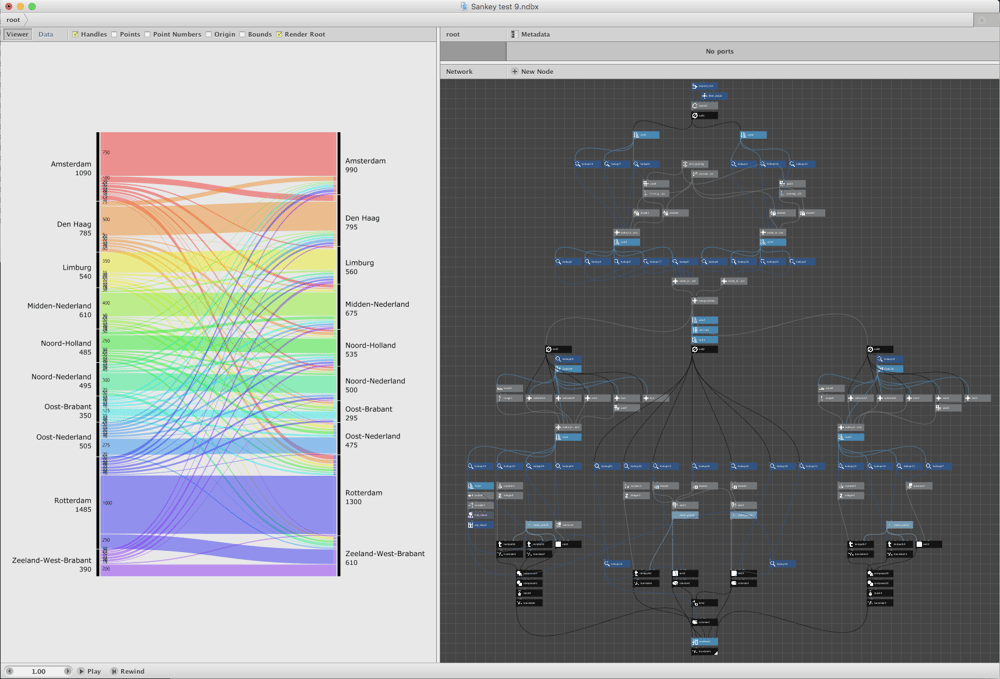Click the Rewind label in the animation bar
The height and width of the screenshot is (679, 1000).
[133, 671]
